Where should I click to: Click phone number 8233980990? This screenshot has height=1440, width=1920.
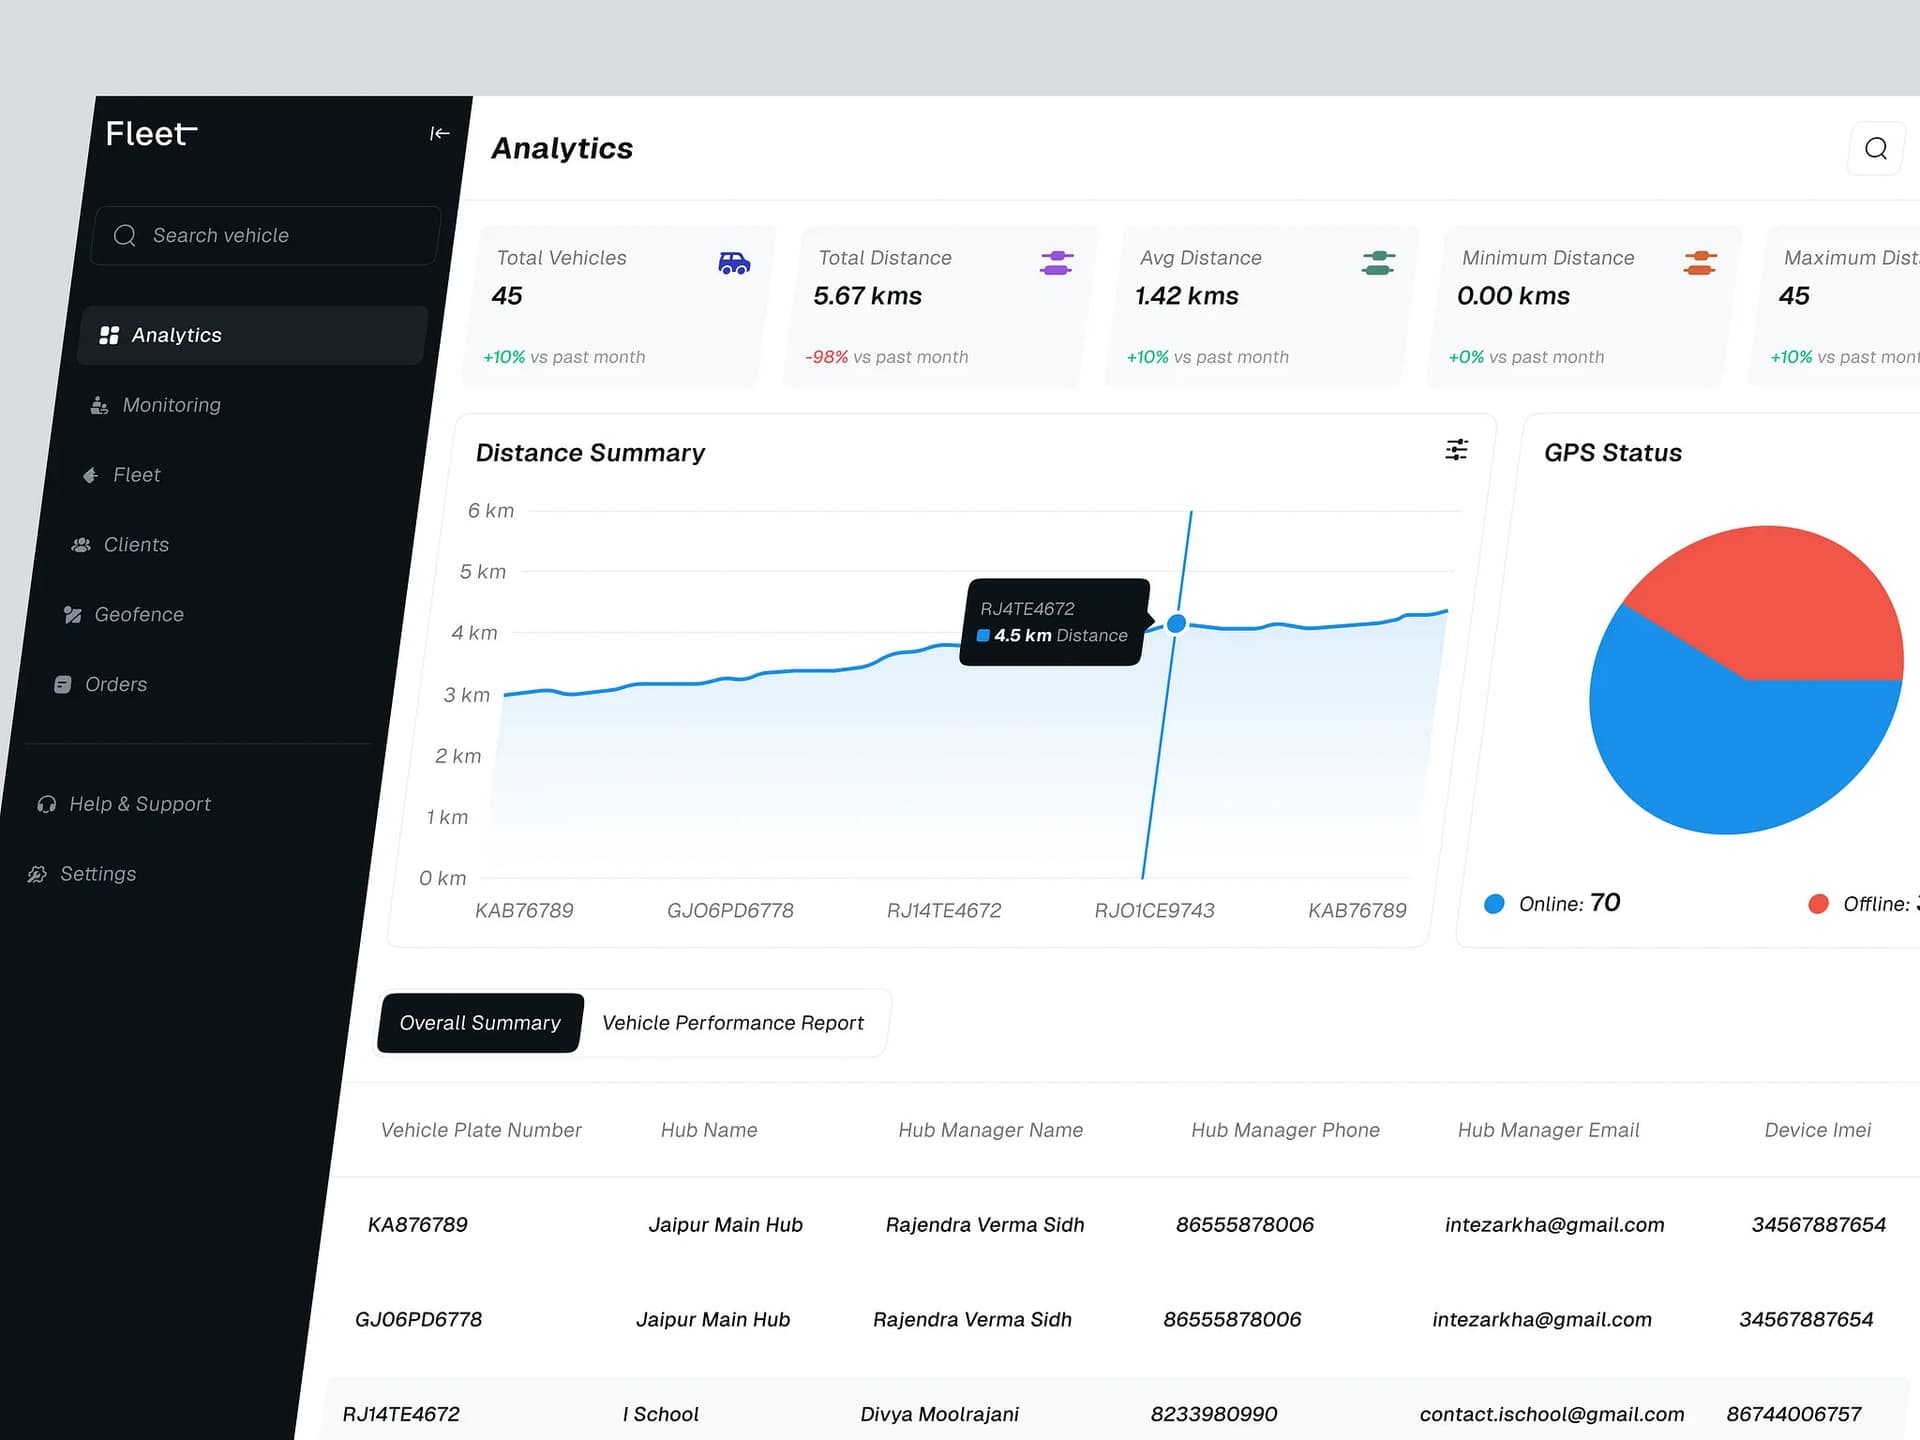coord(1213,1415)
